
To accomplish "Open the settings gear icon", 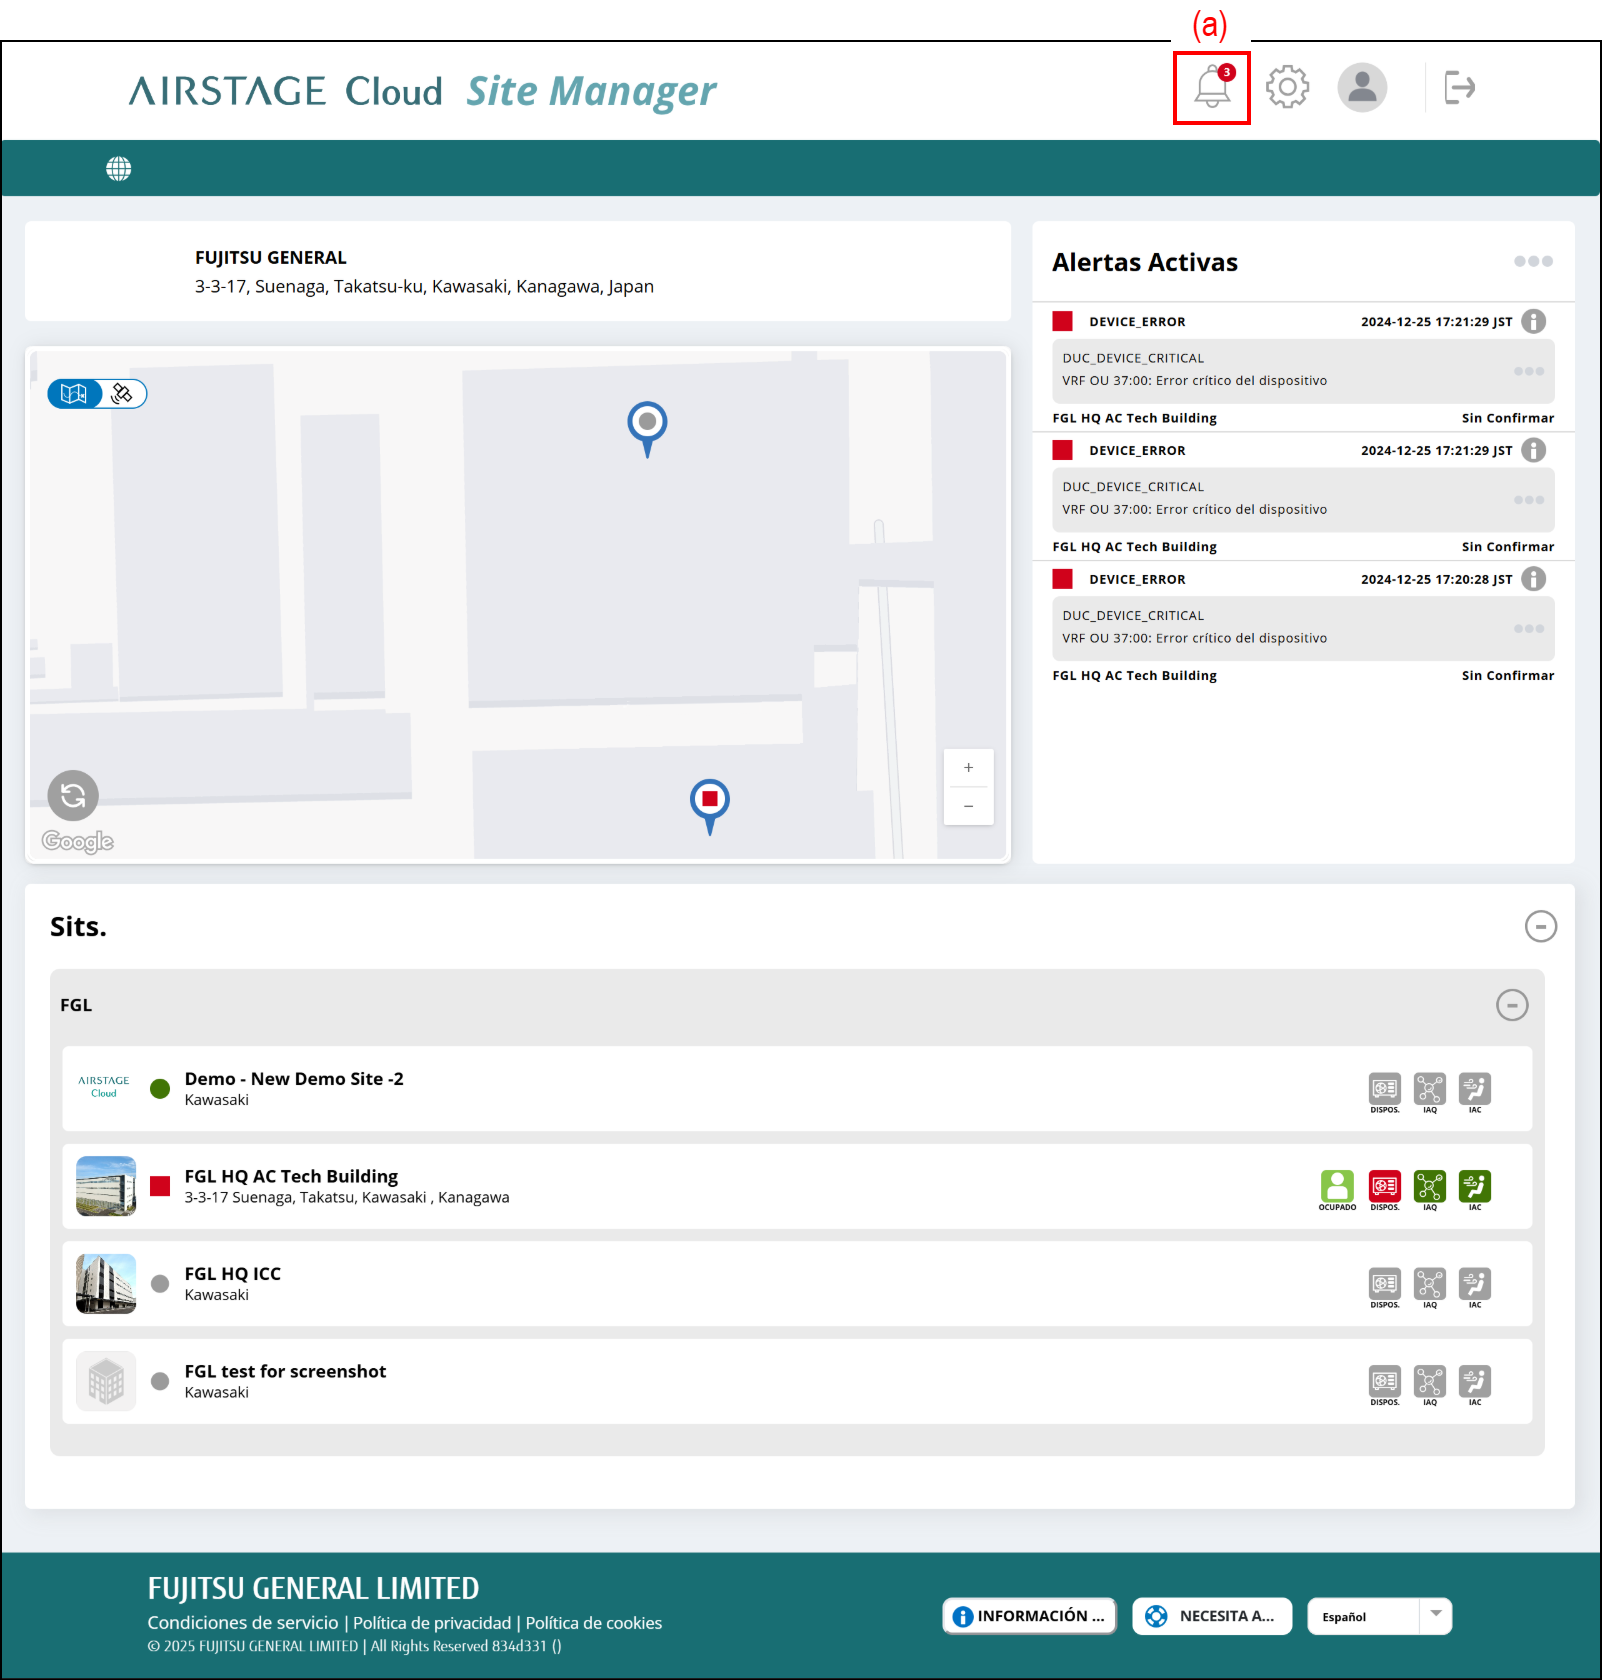I will click(x=1287, y=88).
